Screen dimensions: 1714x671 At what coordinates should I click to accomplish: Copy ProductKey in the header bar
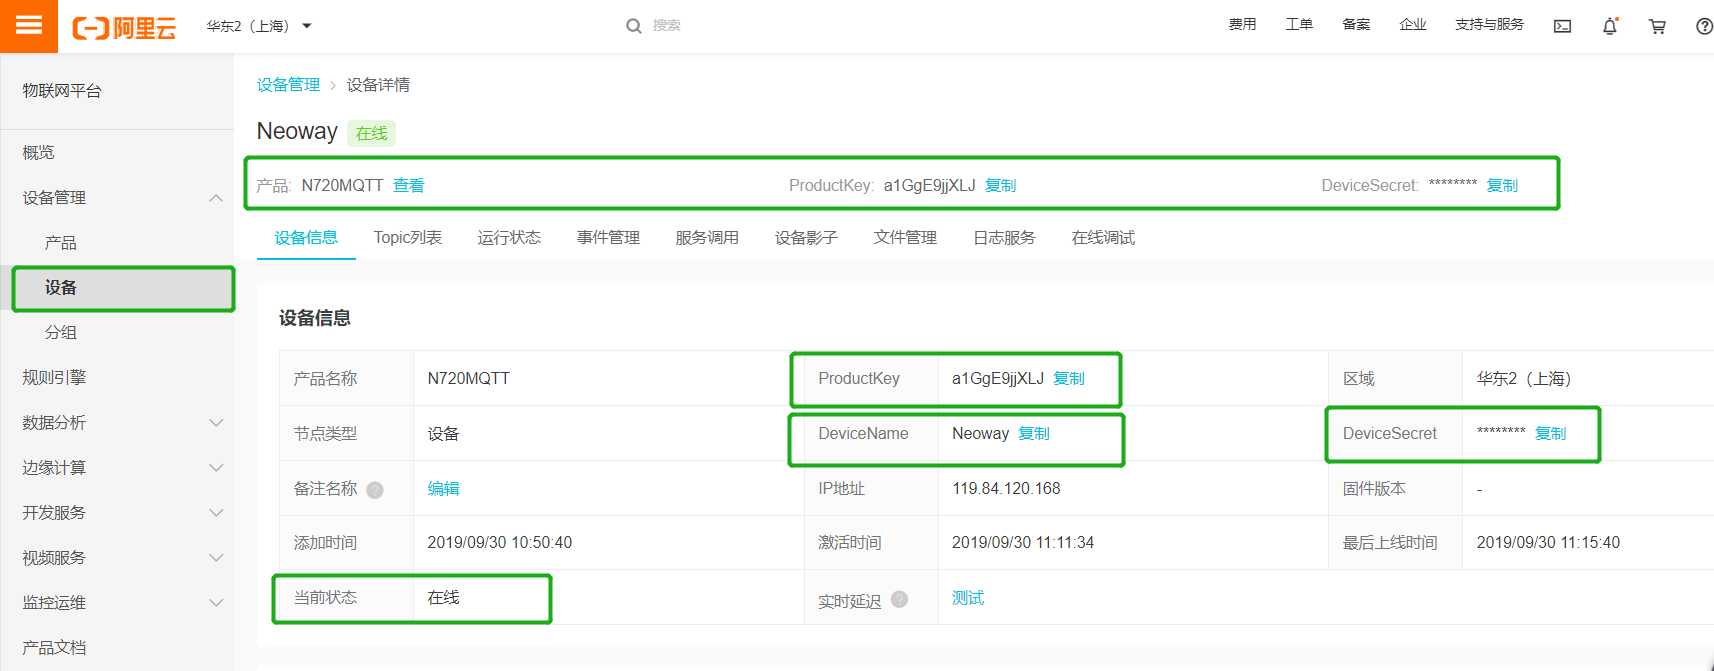pos(1001,185)
